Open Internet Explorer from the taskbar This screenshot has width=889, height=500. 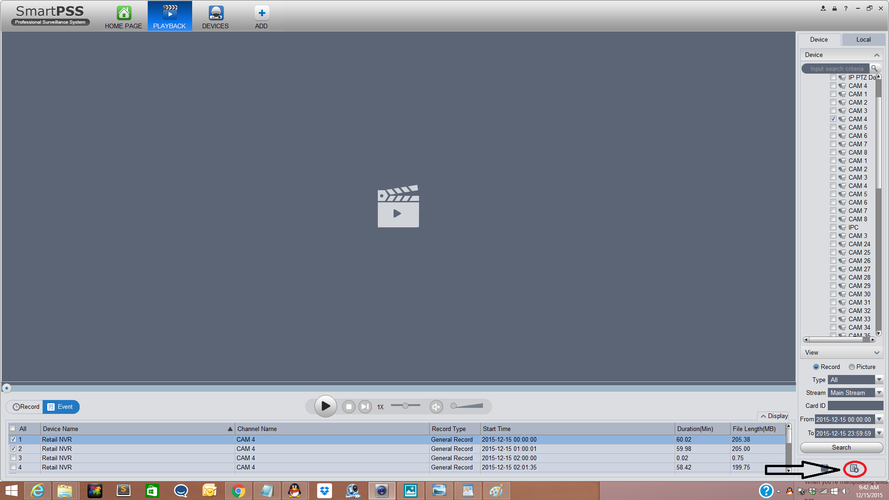(x=38, y=491)
